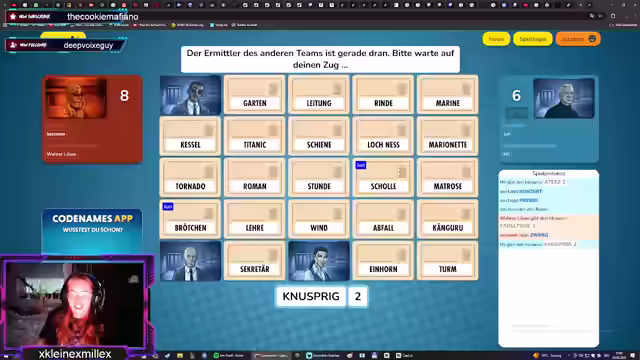Image resolution: width=640 pixels, height=360 pixels.
Task: Open the orange player menu button
Action: (x=578, y=39)
